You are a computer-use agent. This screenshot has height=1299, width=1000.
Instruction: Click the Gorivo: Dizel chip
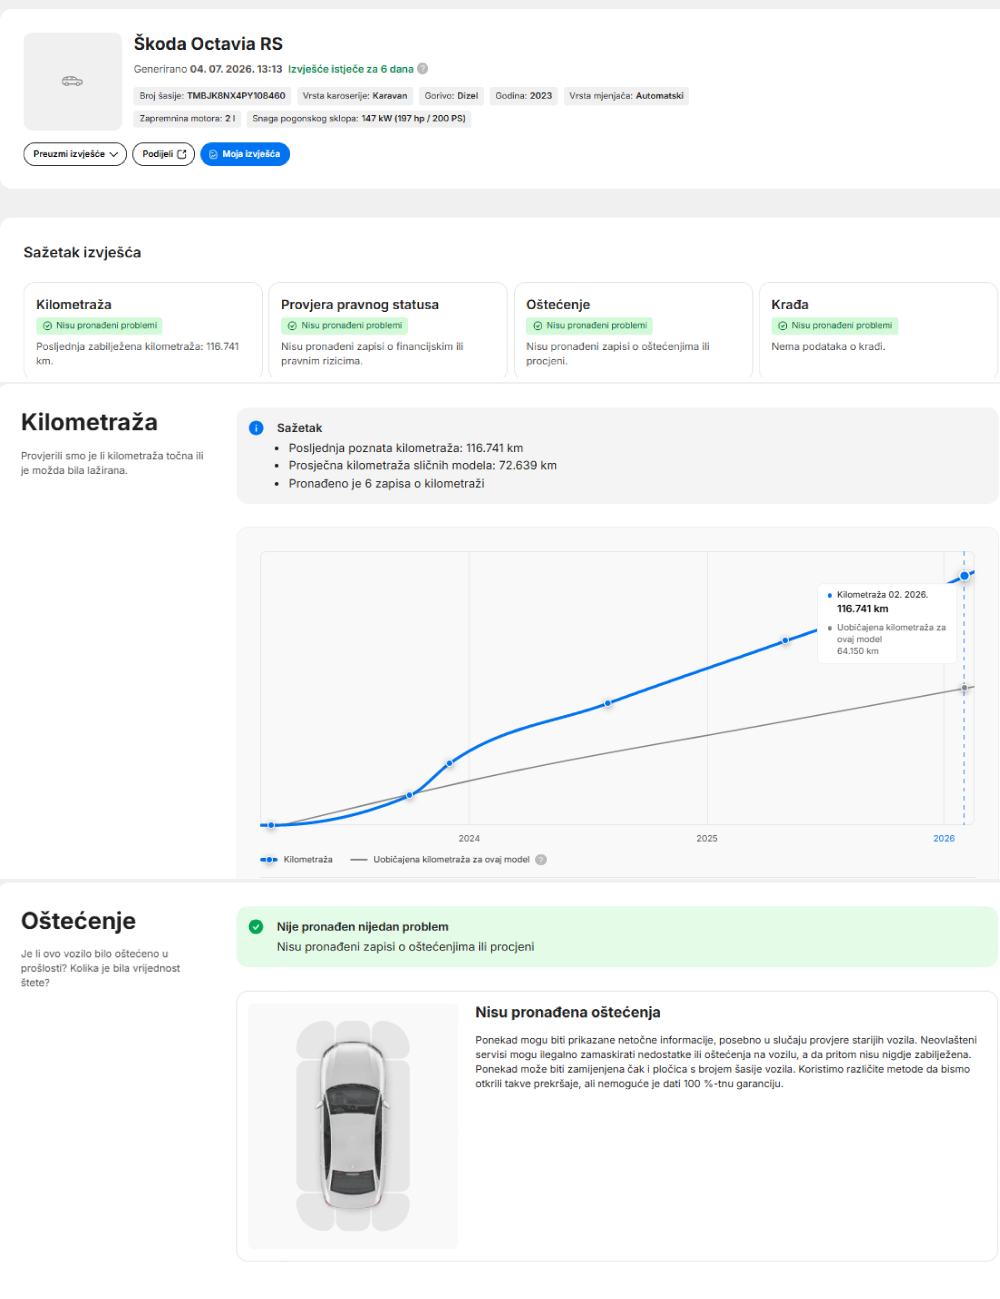click(452, 96)
